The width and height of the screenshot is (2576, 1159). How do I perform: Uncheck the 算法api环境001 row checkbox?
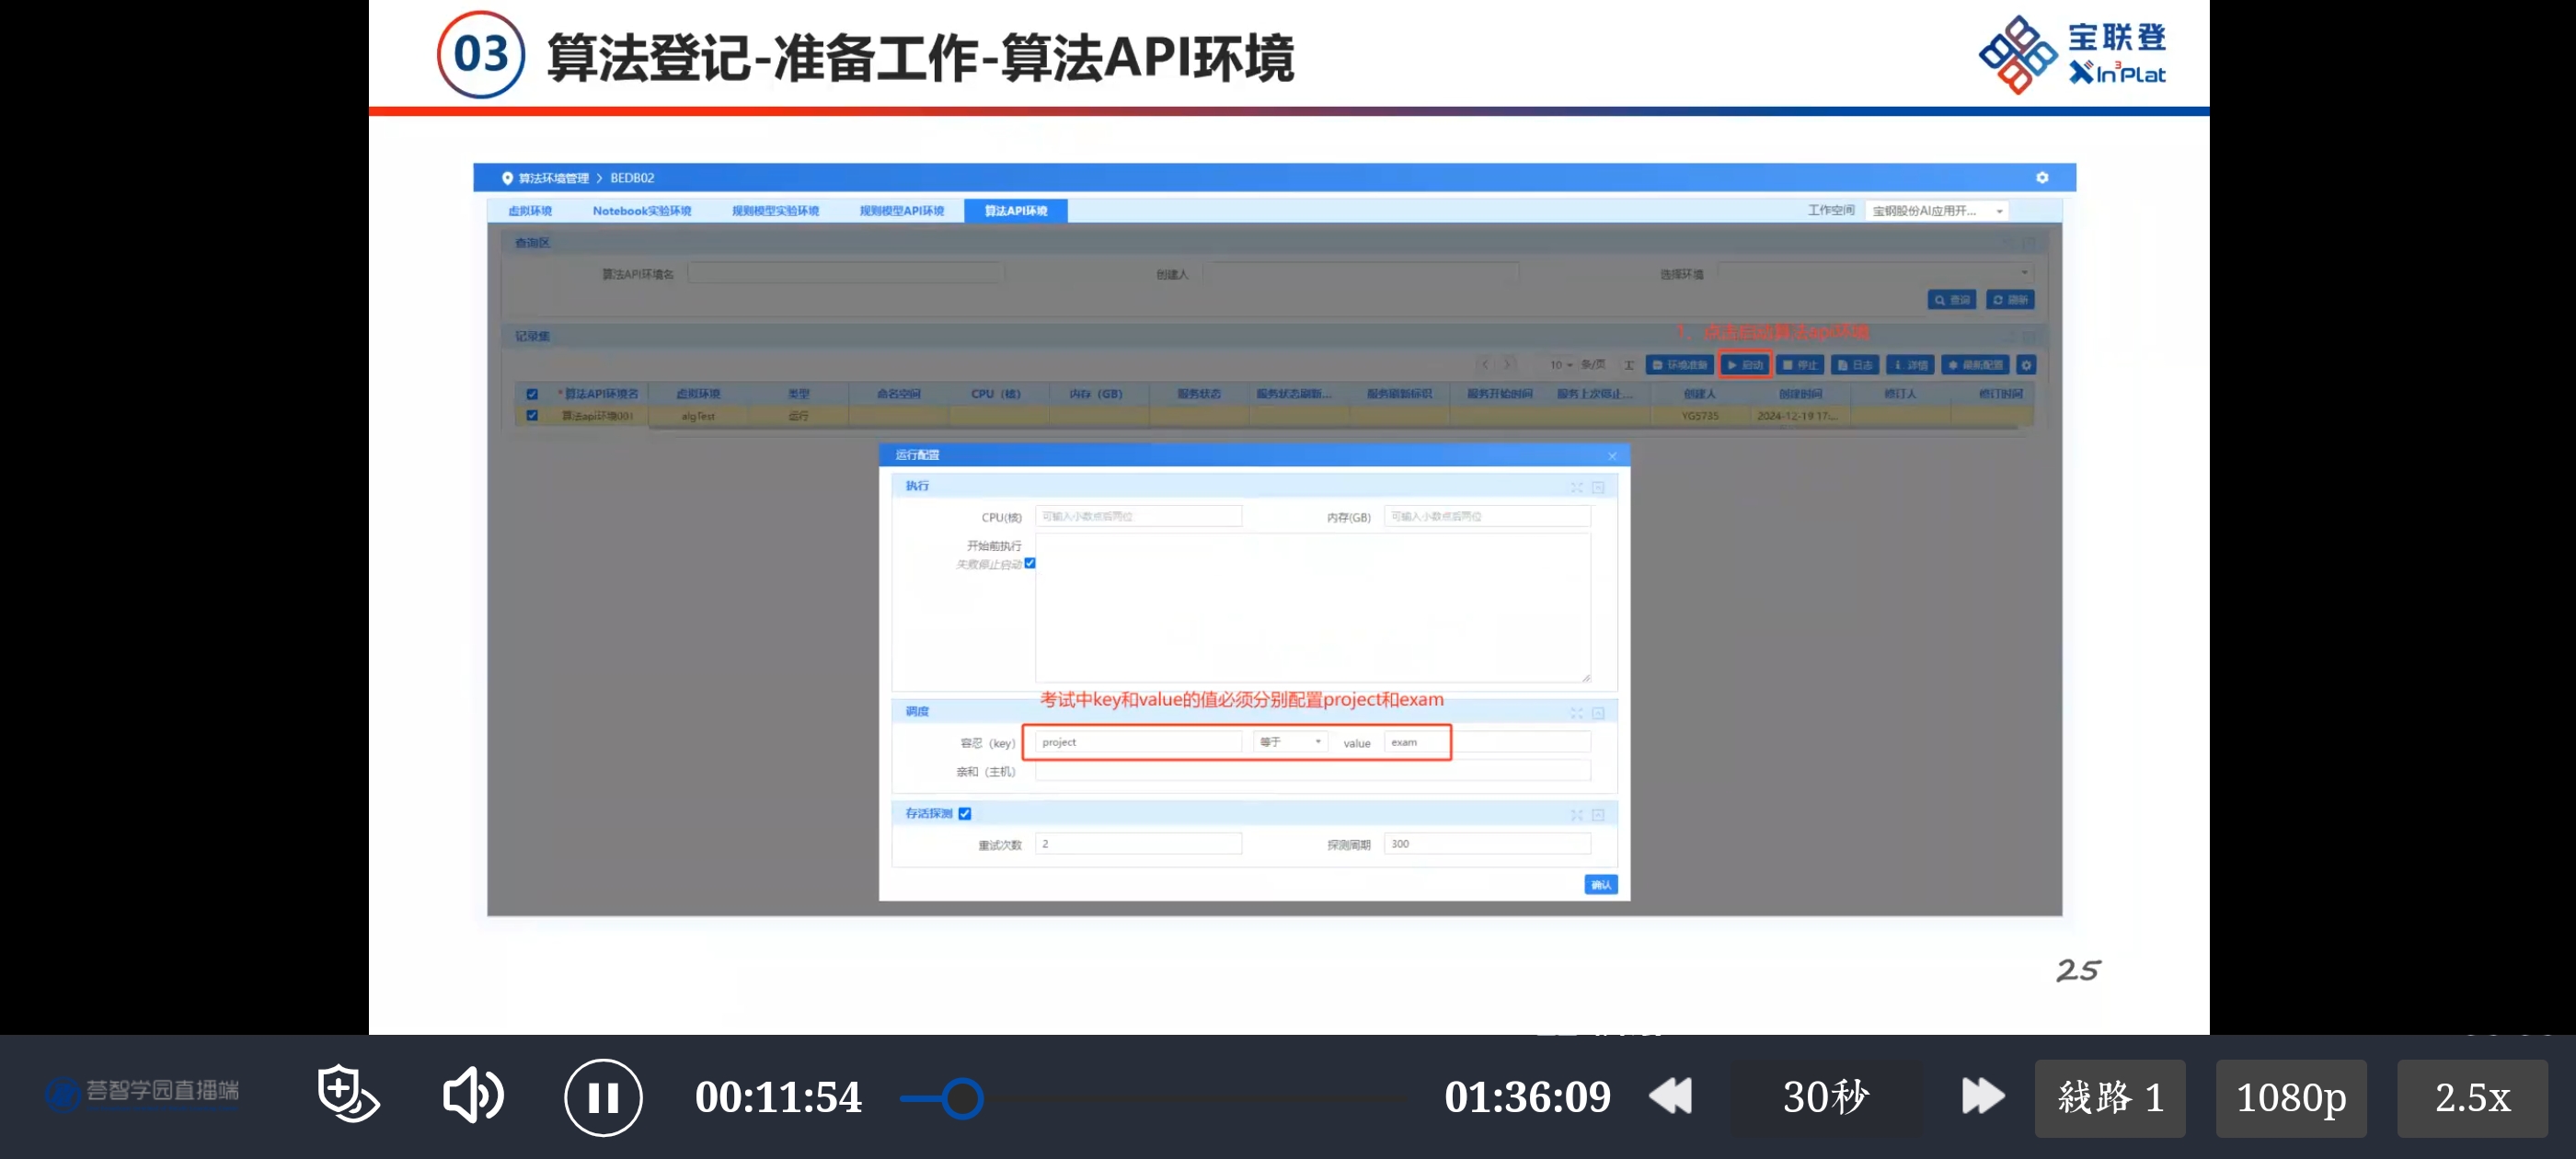pos(532,415)
